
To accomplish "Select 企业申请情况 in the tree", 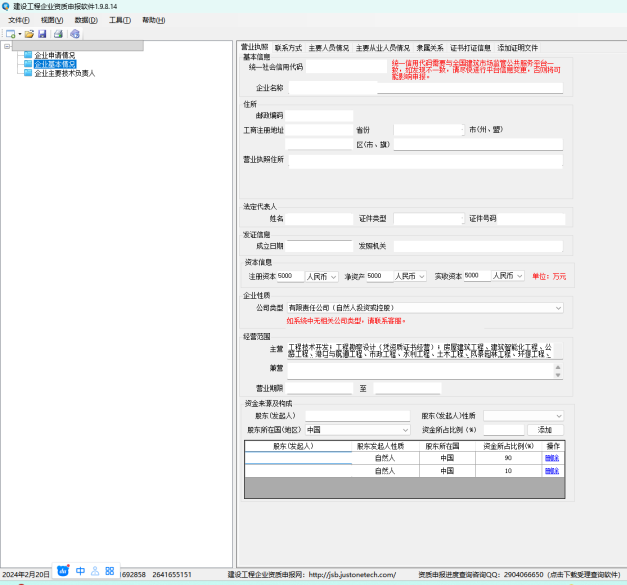I will (55, 55).
